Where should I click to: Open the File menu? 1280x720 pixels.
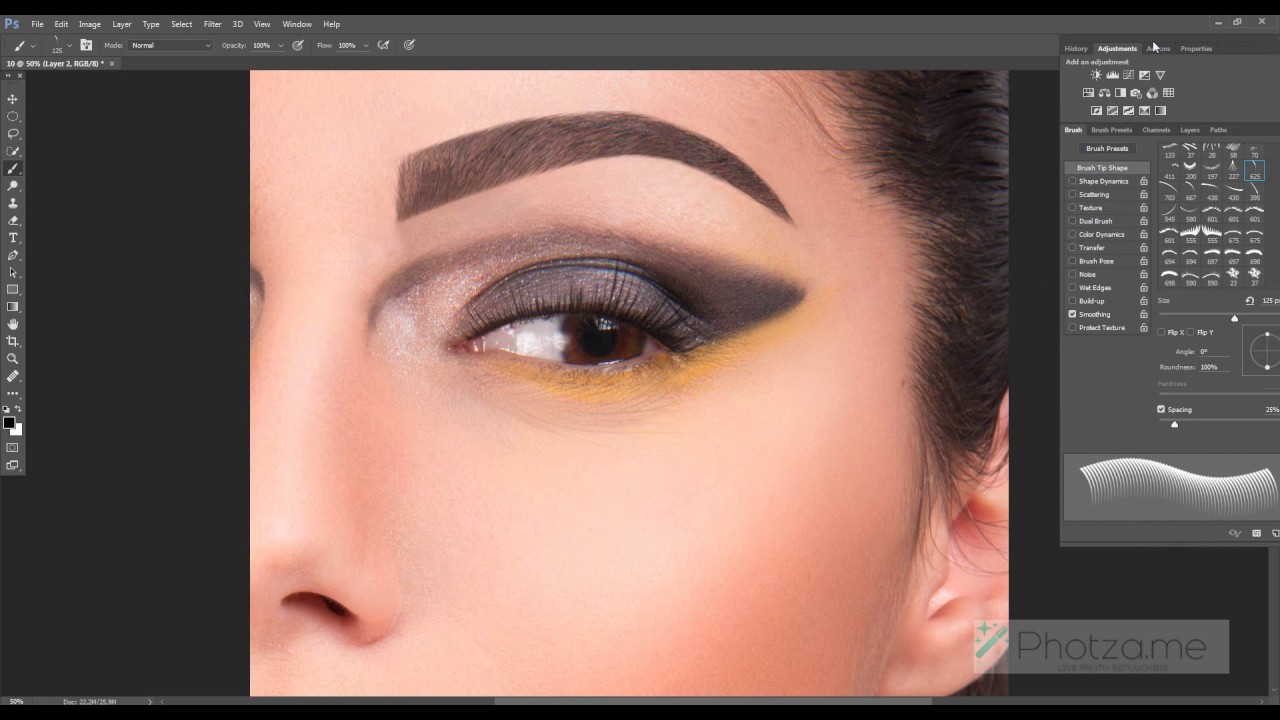click(37, 24)
